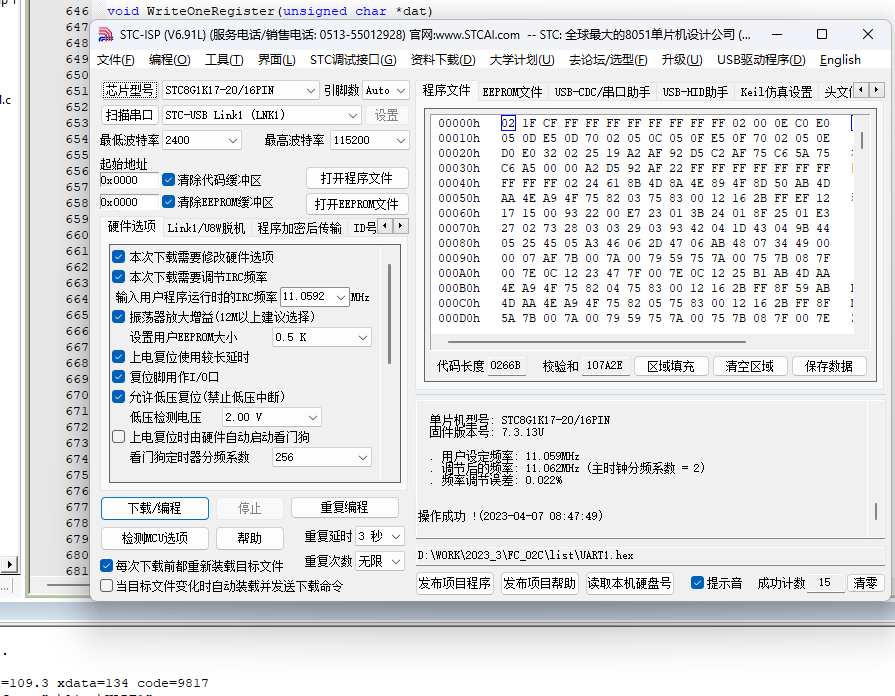Click 清空区域 button
Screen dimensions: 895x696
(749, 366)
